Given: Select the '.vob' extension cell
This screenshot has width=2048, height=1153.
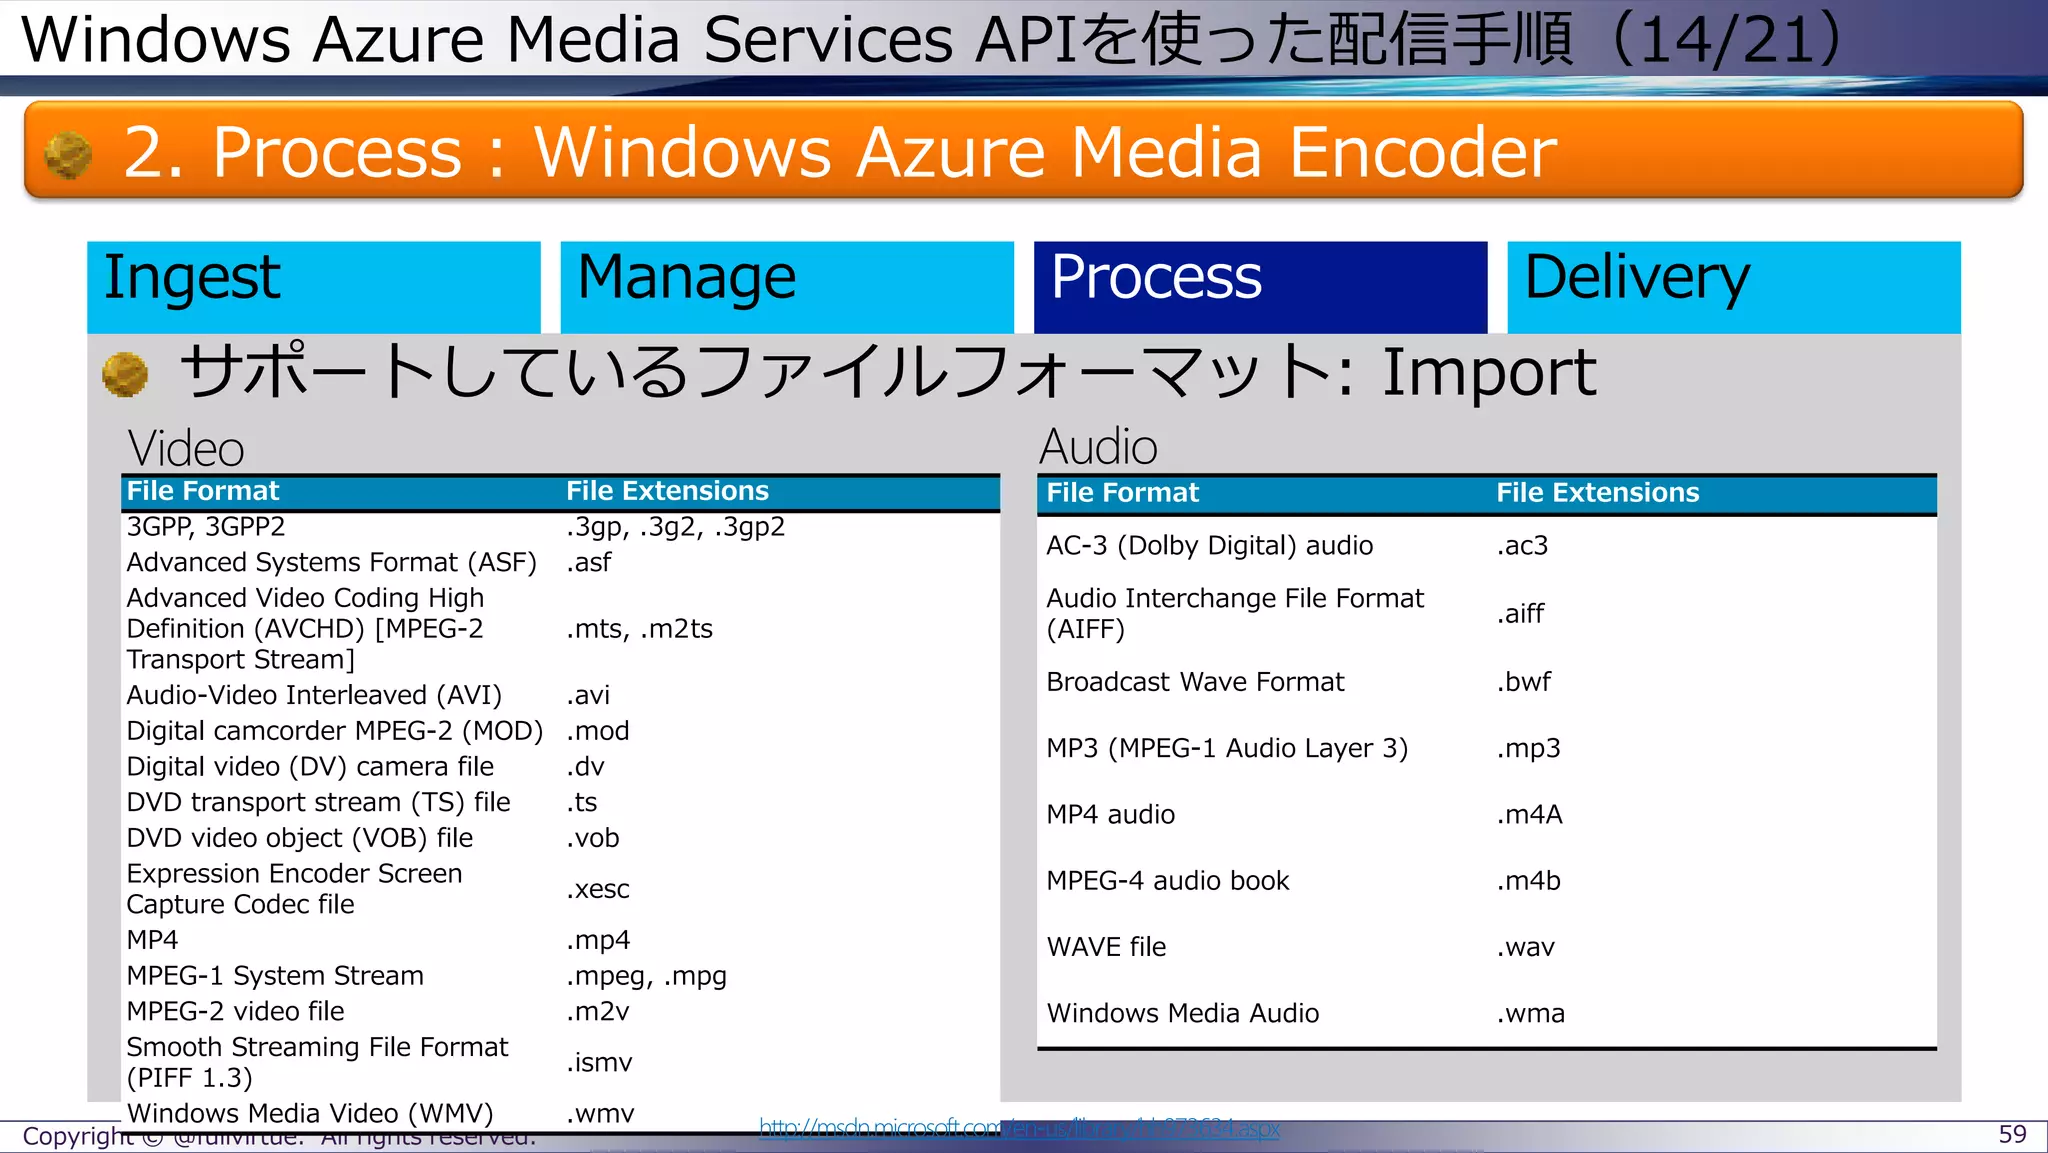Looking at the screenshot, I should pyautogui.click(x=593, y=838).
